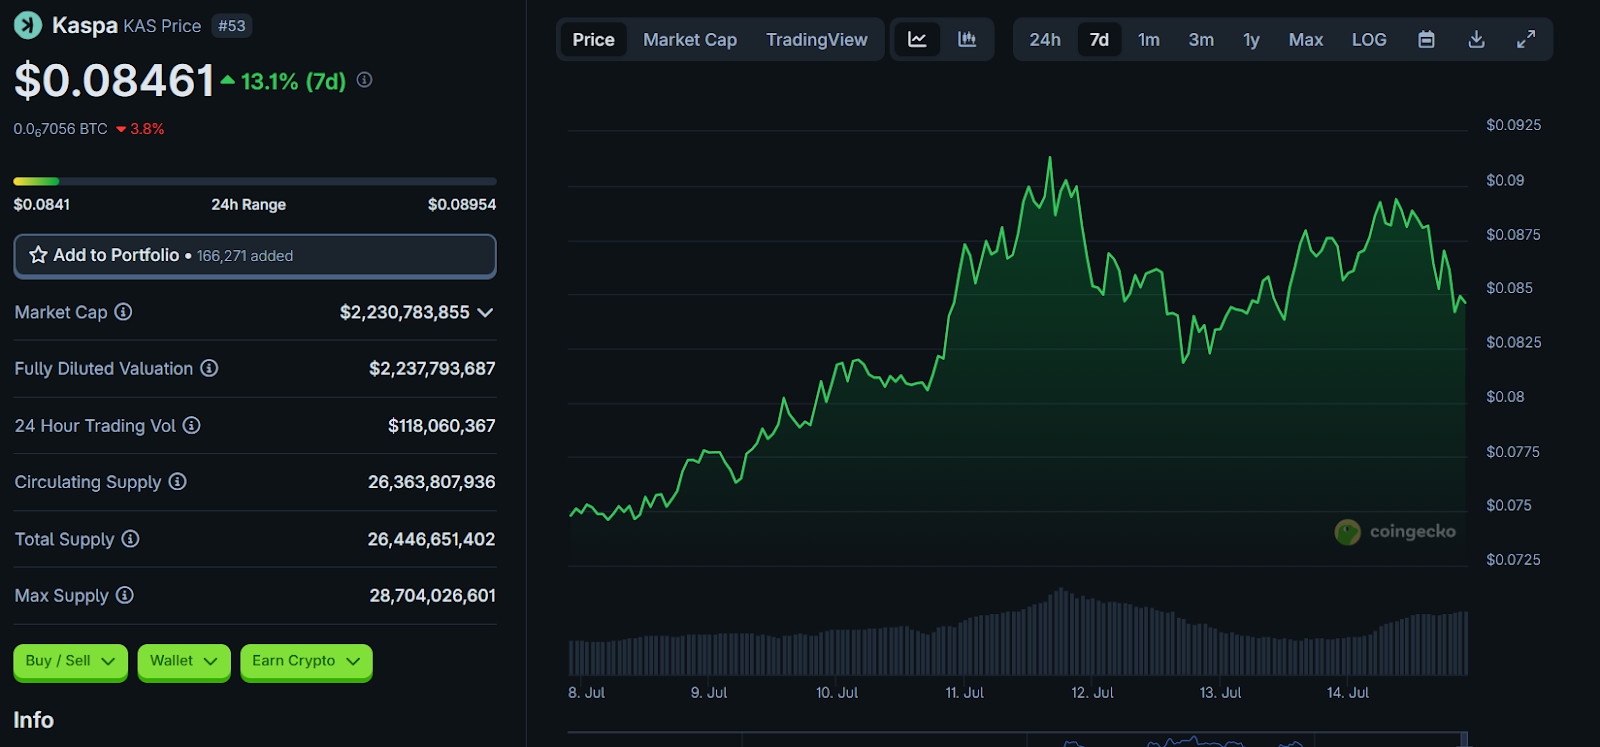Image resolution: width=1600 pixels, height=747 pixels.
Task: Click the 3.8% BTC change text
Action: (x=147, y=129)
